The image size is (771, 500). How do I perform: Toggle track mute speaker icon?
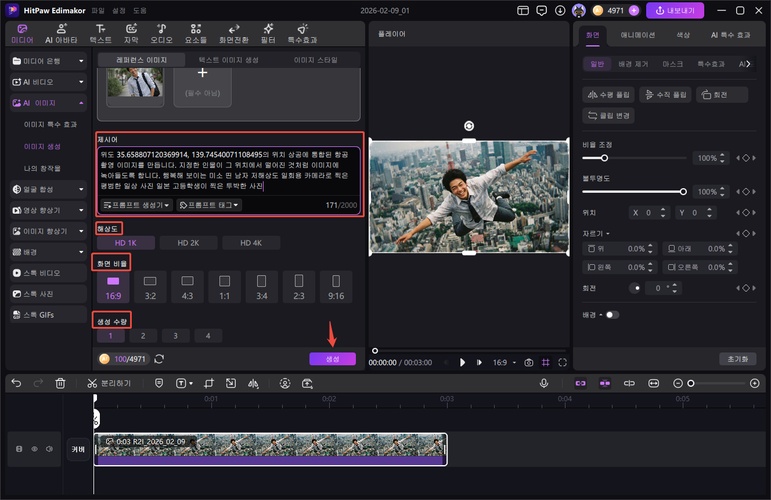point(50,449)
